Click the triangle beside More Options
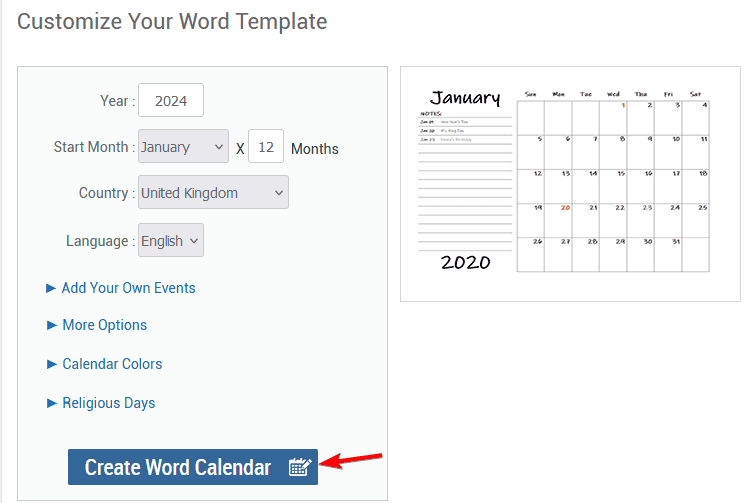Image resolution: width=750 pixels, height=503 pixels. (x=52, y=325)
